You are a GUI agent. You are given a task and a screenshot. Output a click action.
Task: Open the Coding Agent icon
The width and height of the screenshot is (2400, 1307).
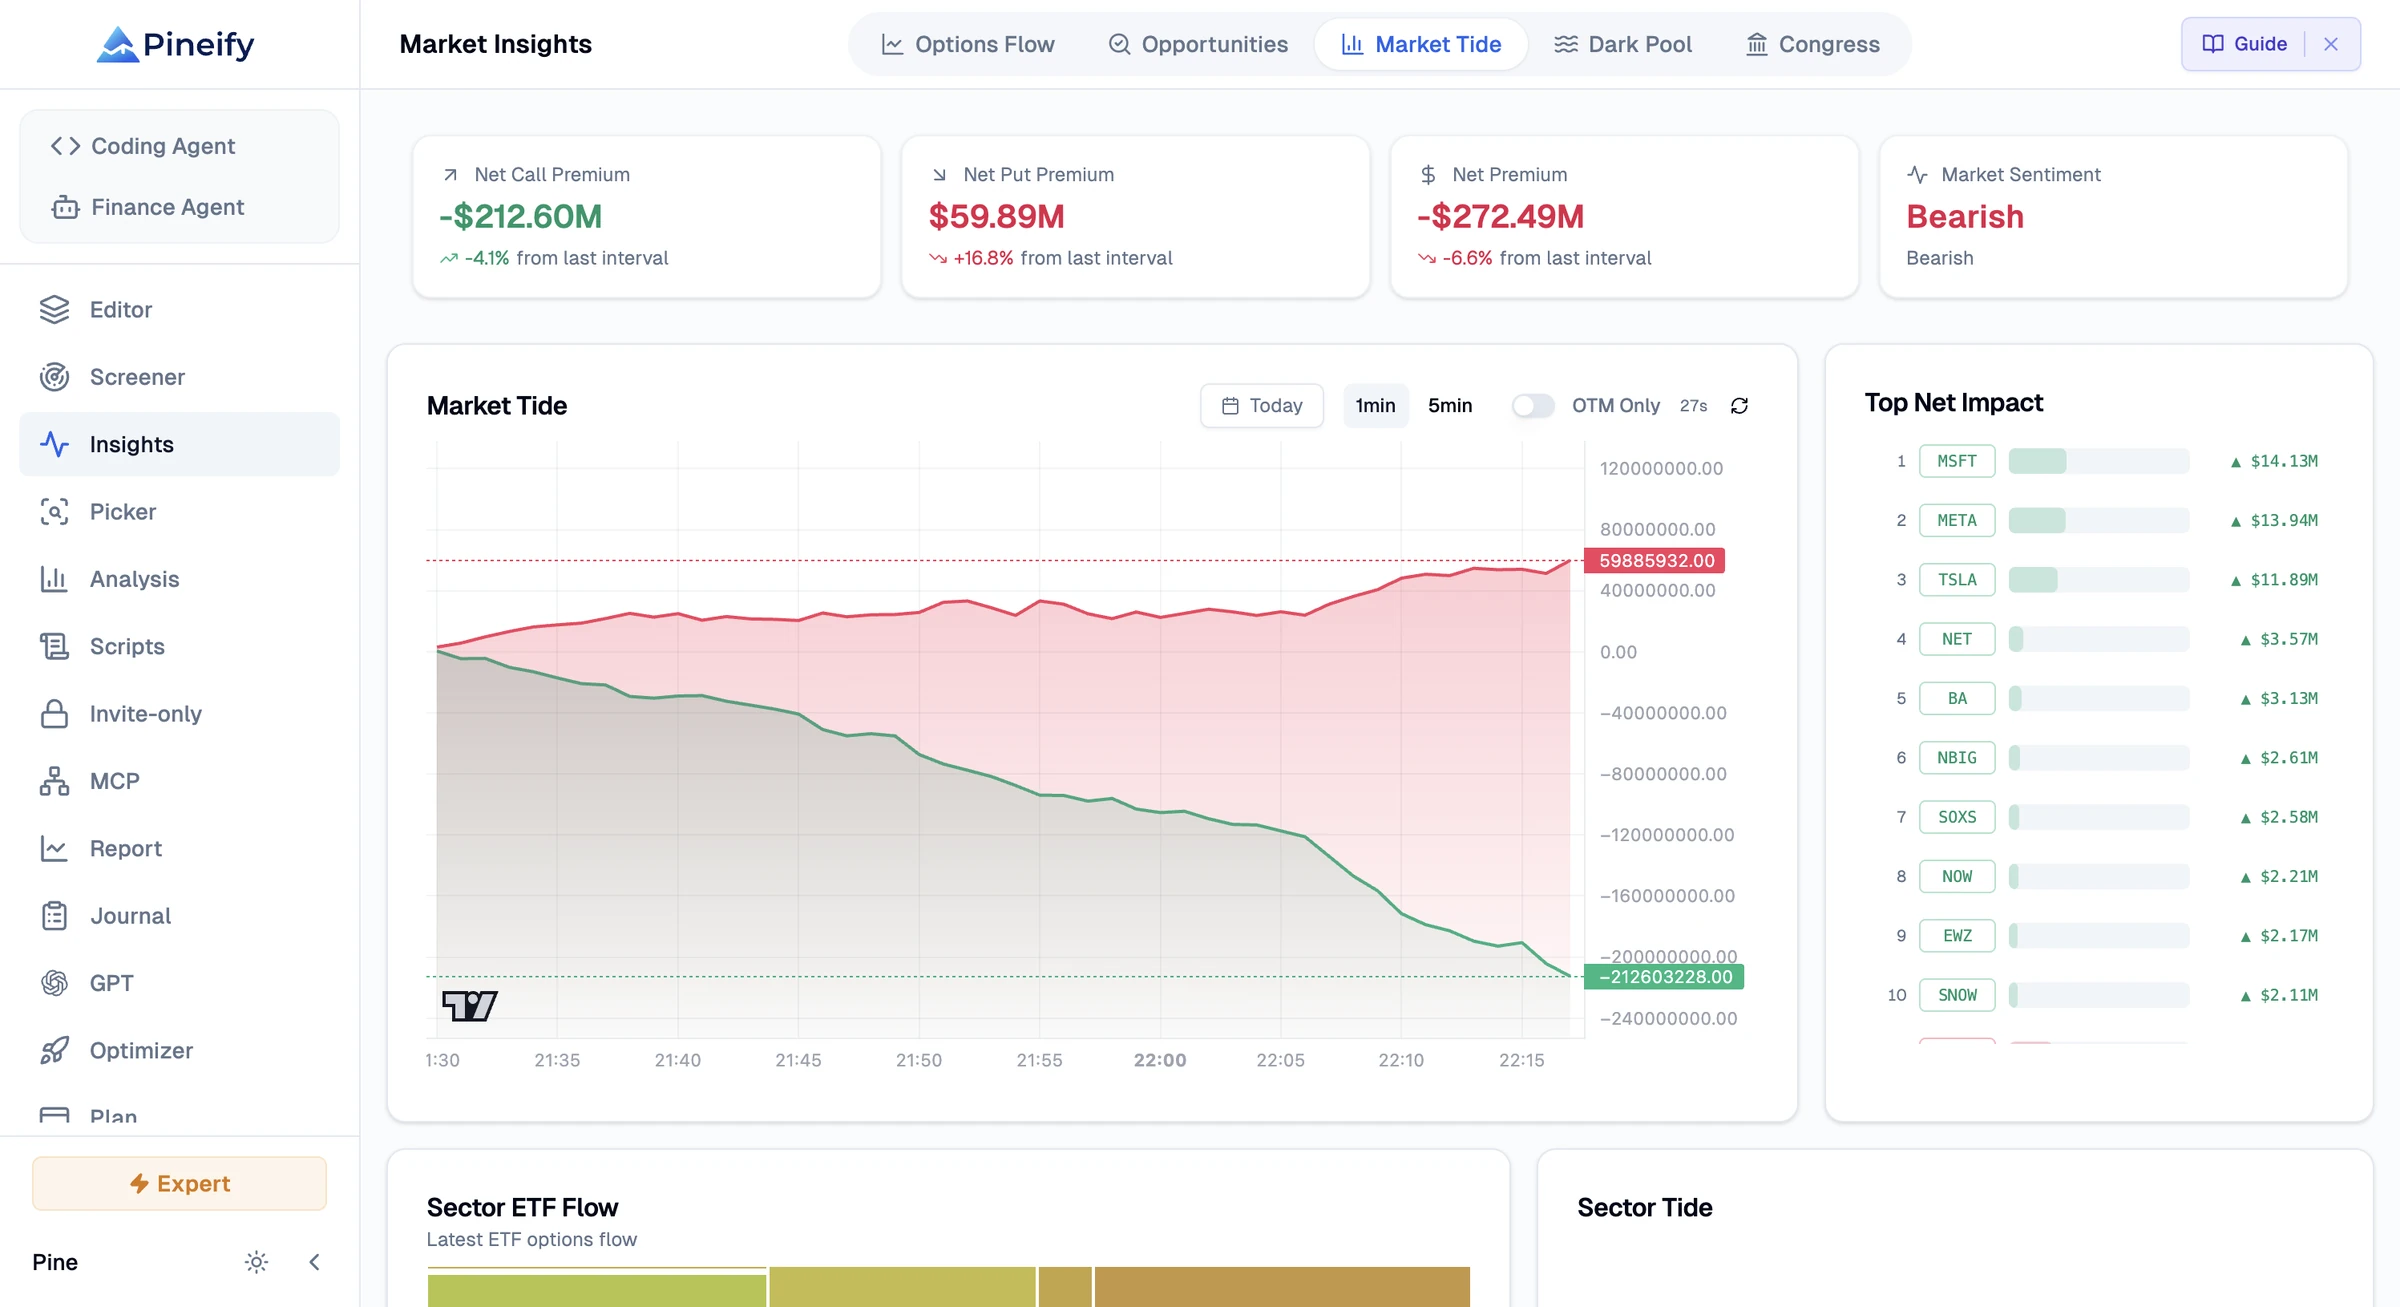[65, 146]
